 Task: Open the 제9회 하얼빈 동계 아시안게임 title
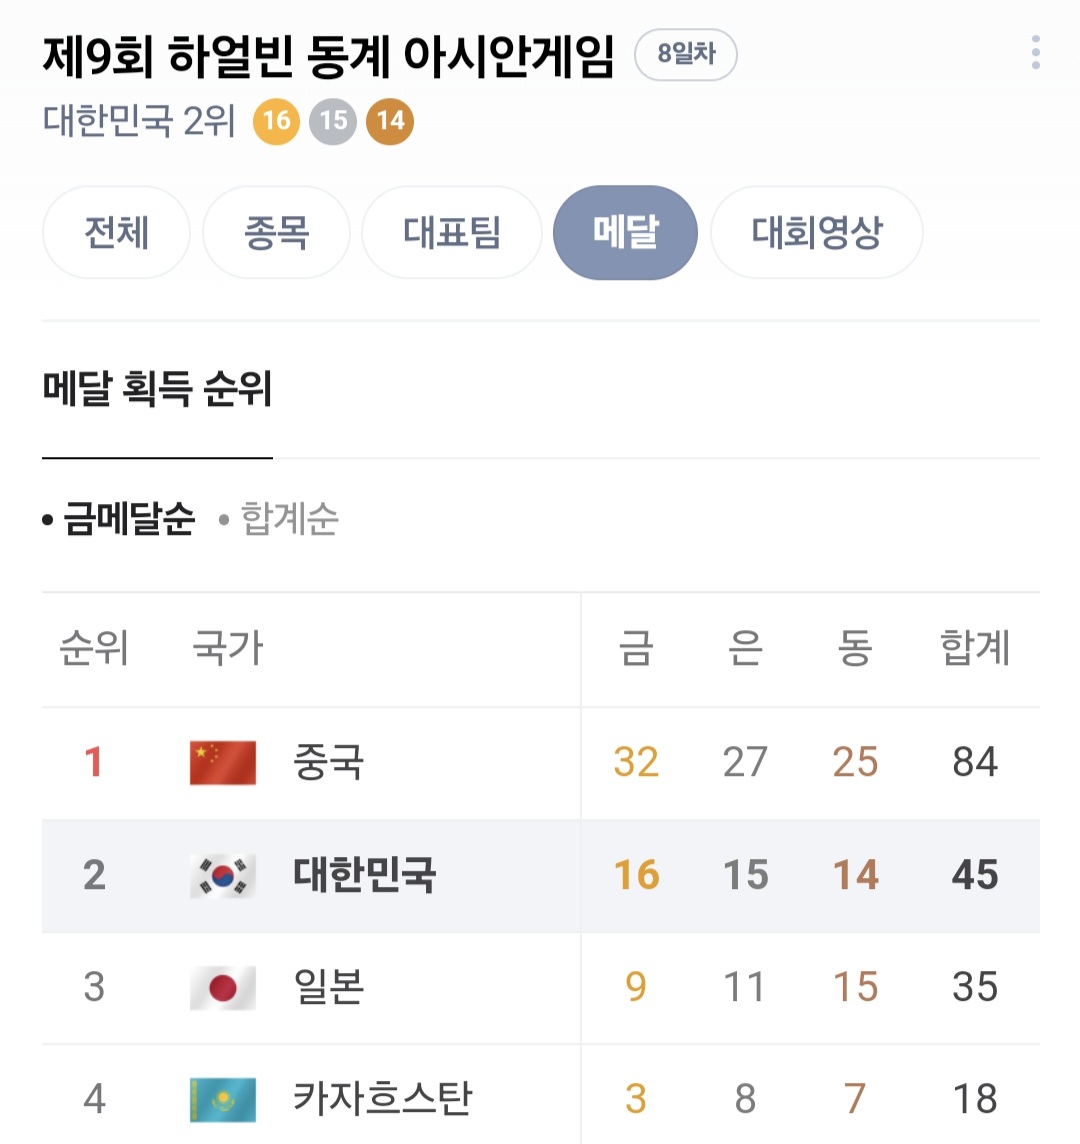(x=328, y=56)
